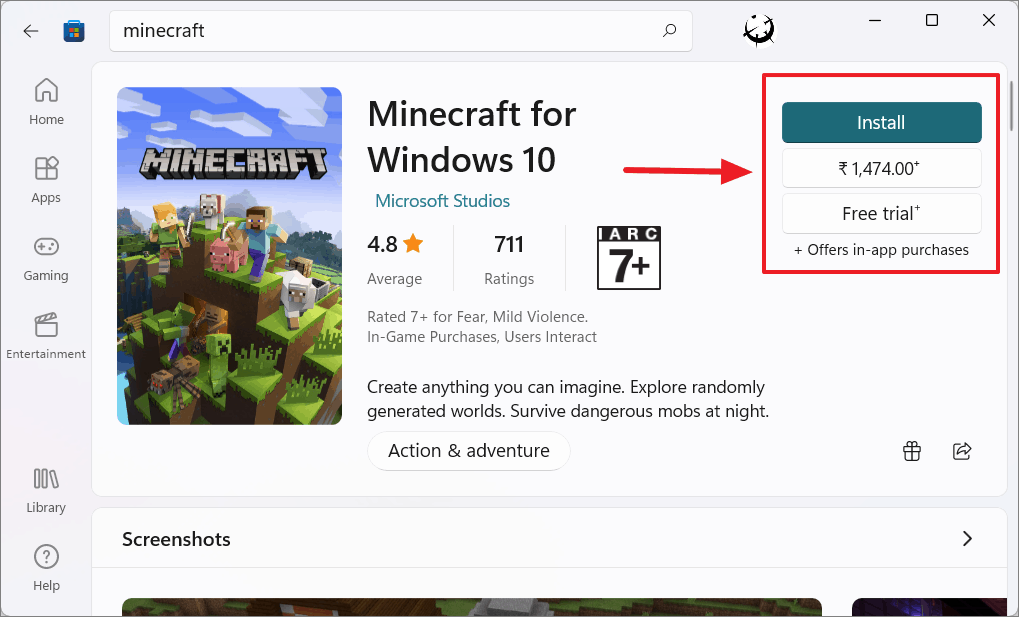Open the Help sidebar icon
This screenshot has height=617, width=1019.
pos(45,558)
